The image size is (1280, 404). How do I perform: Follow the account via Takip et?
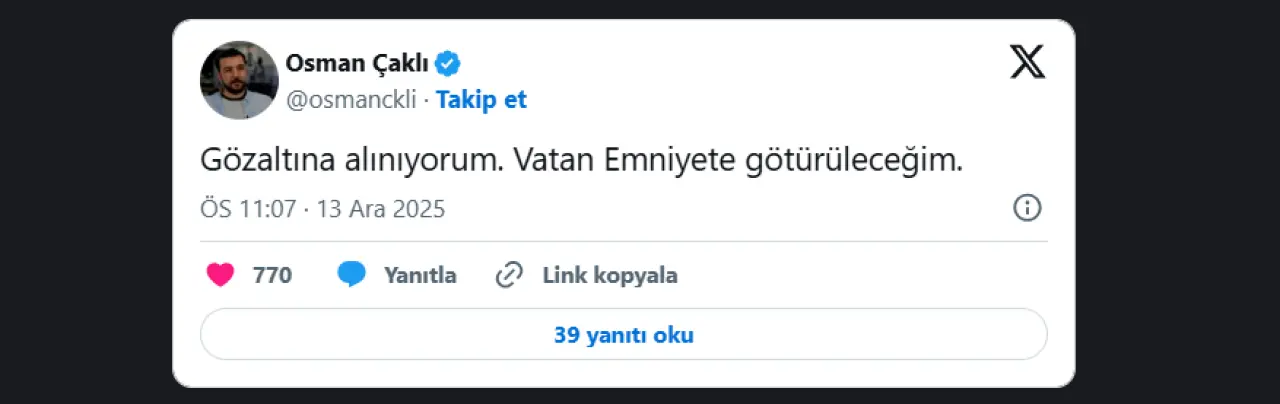(x=481, y=100)
